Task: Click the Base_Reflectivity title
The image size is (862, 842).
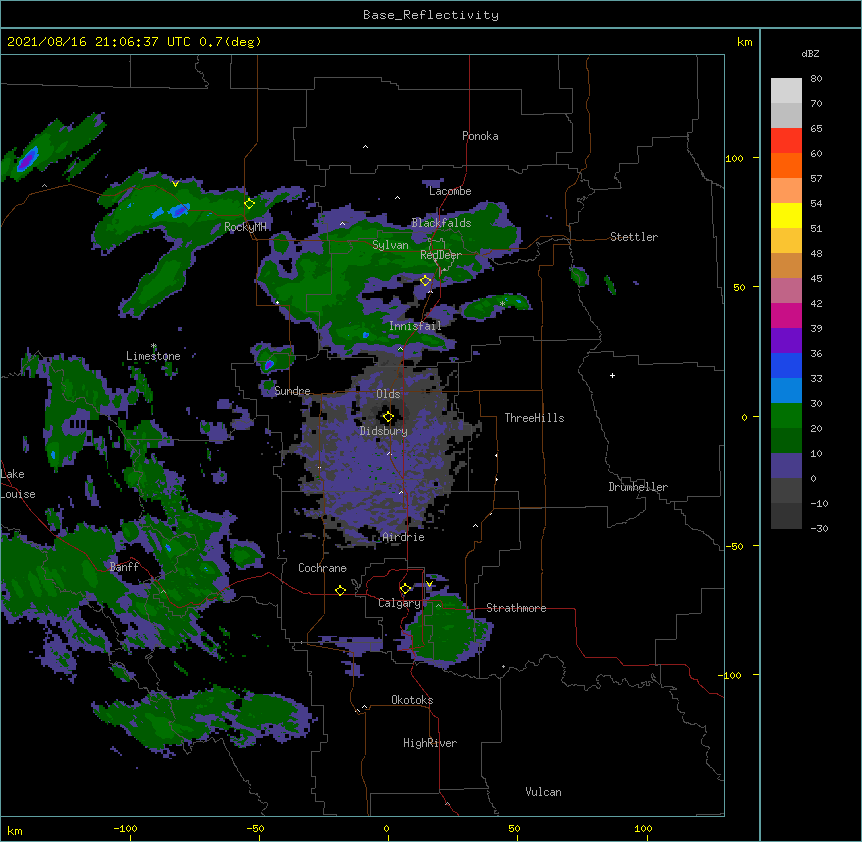Action: click(430, 15)
